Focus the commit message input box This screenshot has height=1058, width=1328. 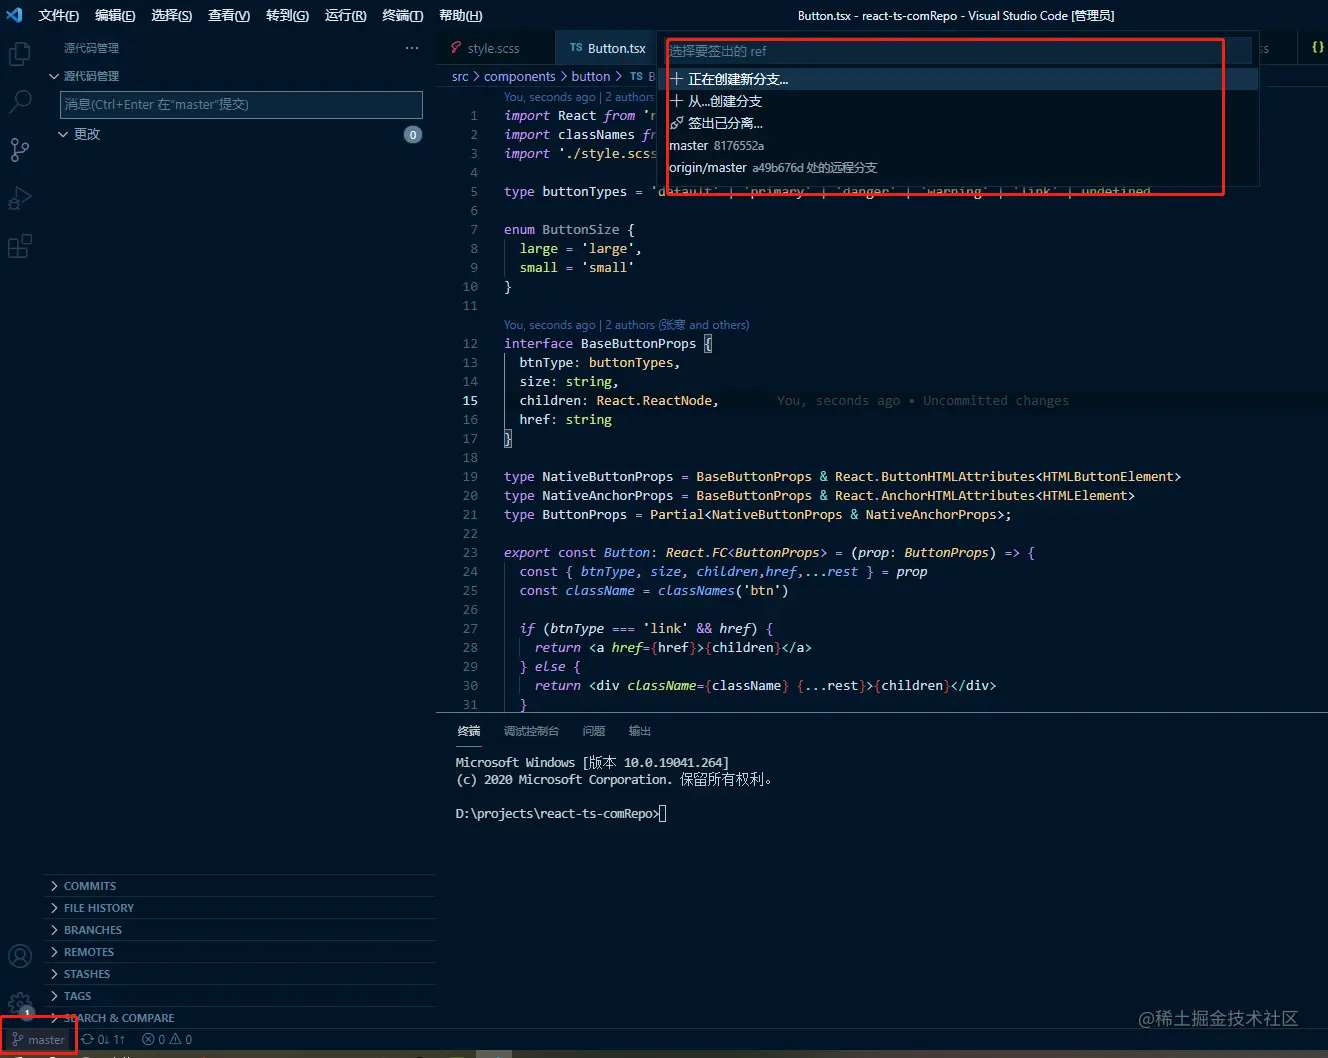tap(241, 104)
